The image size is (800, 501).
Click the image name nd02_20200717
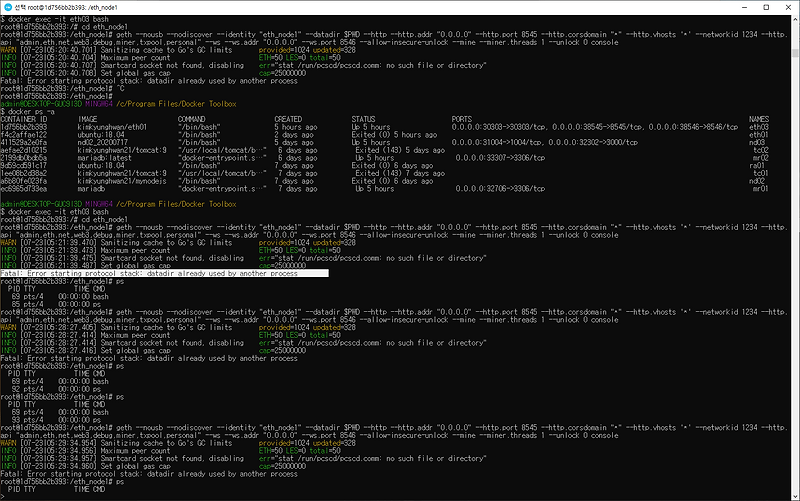tap(103, 142)
